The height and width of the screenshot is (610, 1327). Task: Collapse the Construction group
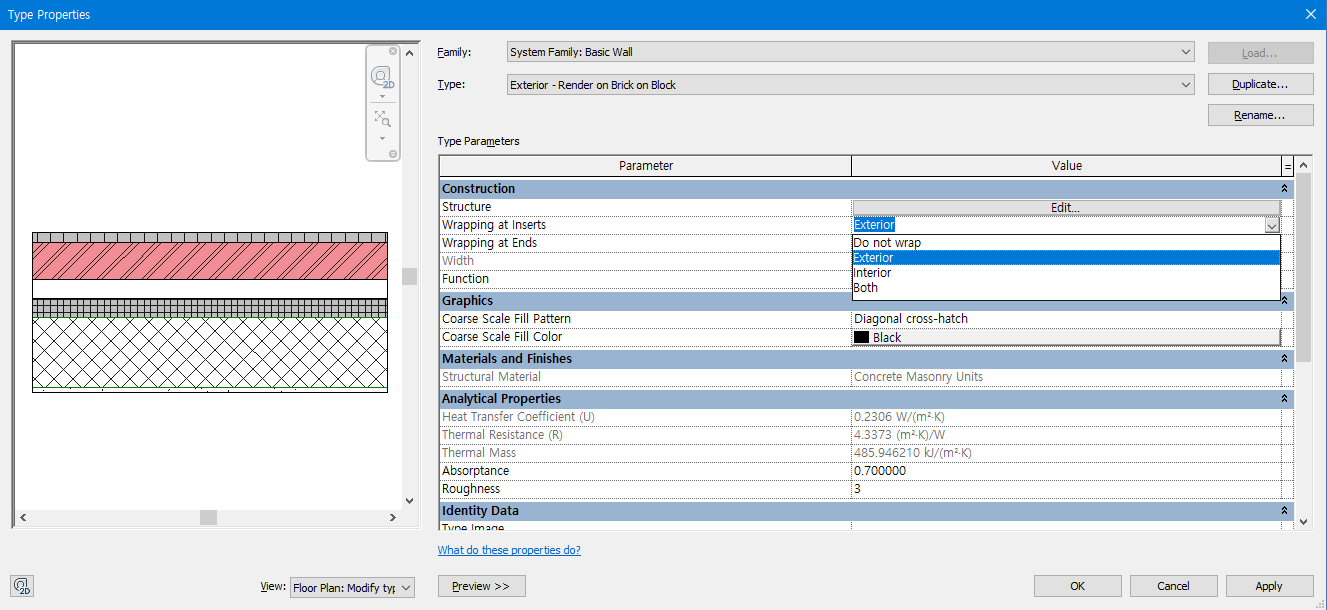click(x=1284, y=189)
